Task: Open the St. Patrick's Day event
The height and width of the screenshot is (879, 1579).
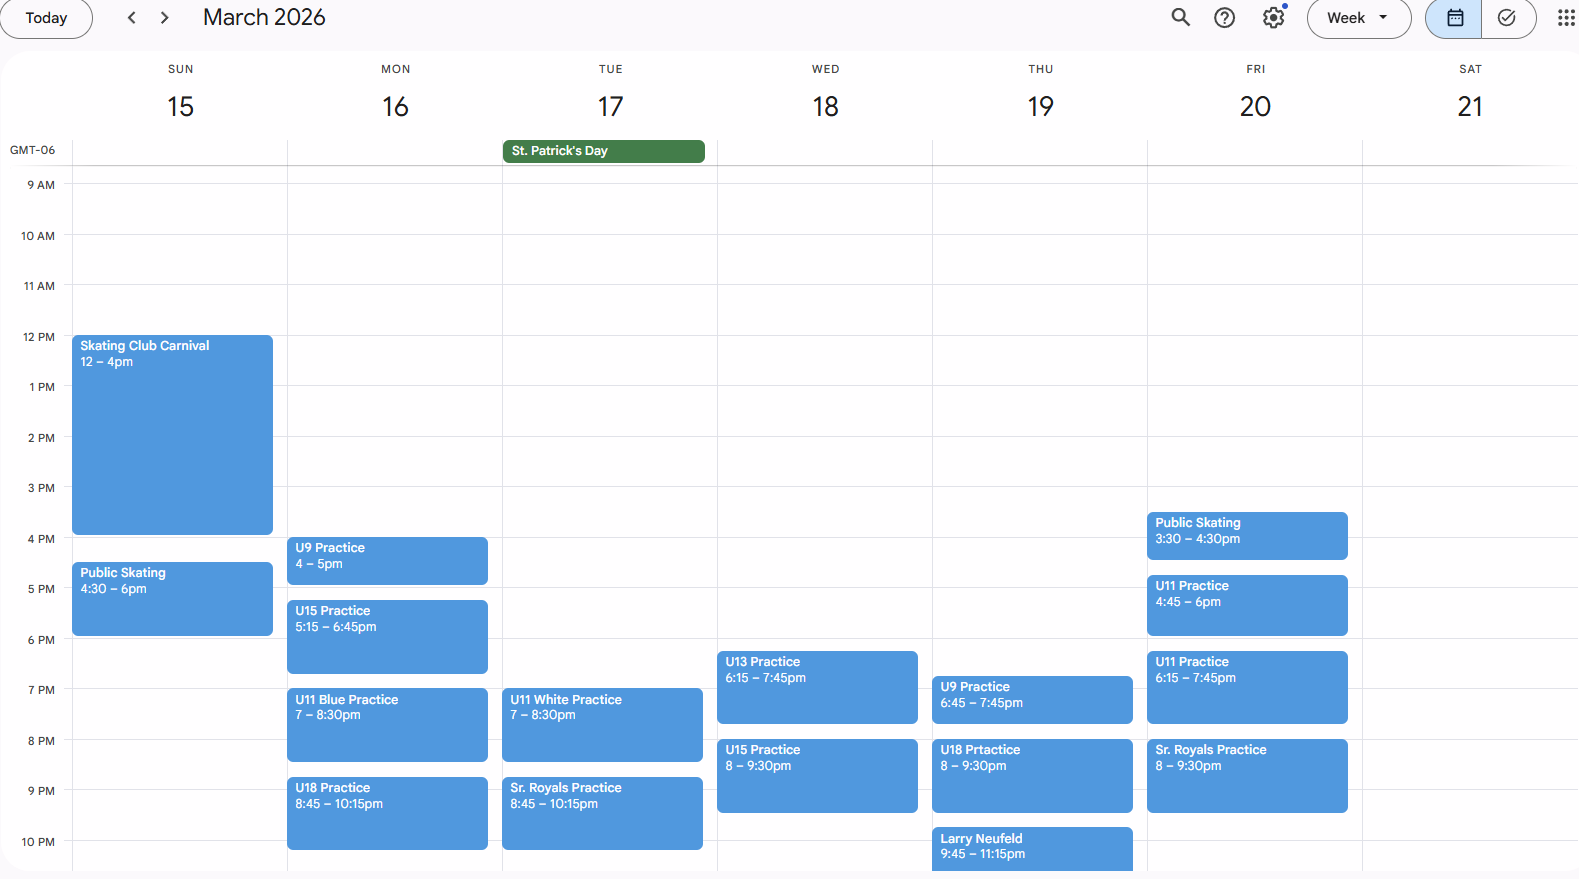Action: click(x=603, y=151)
